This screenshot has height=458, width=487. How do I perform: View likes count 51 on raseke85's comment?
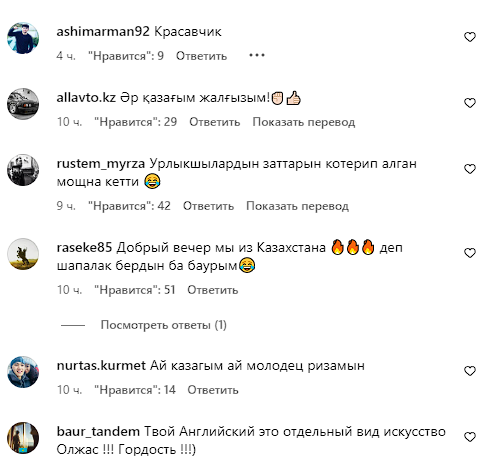(134, 290)
